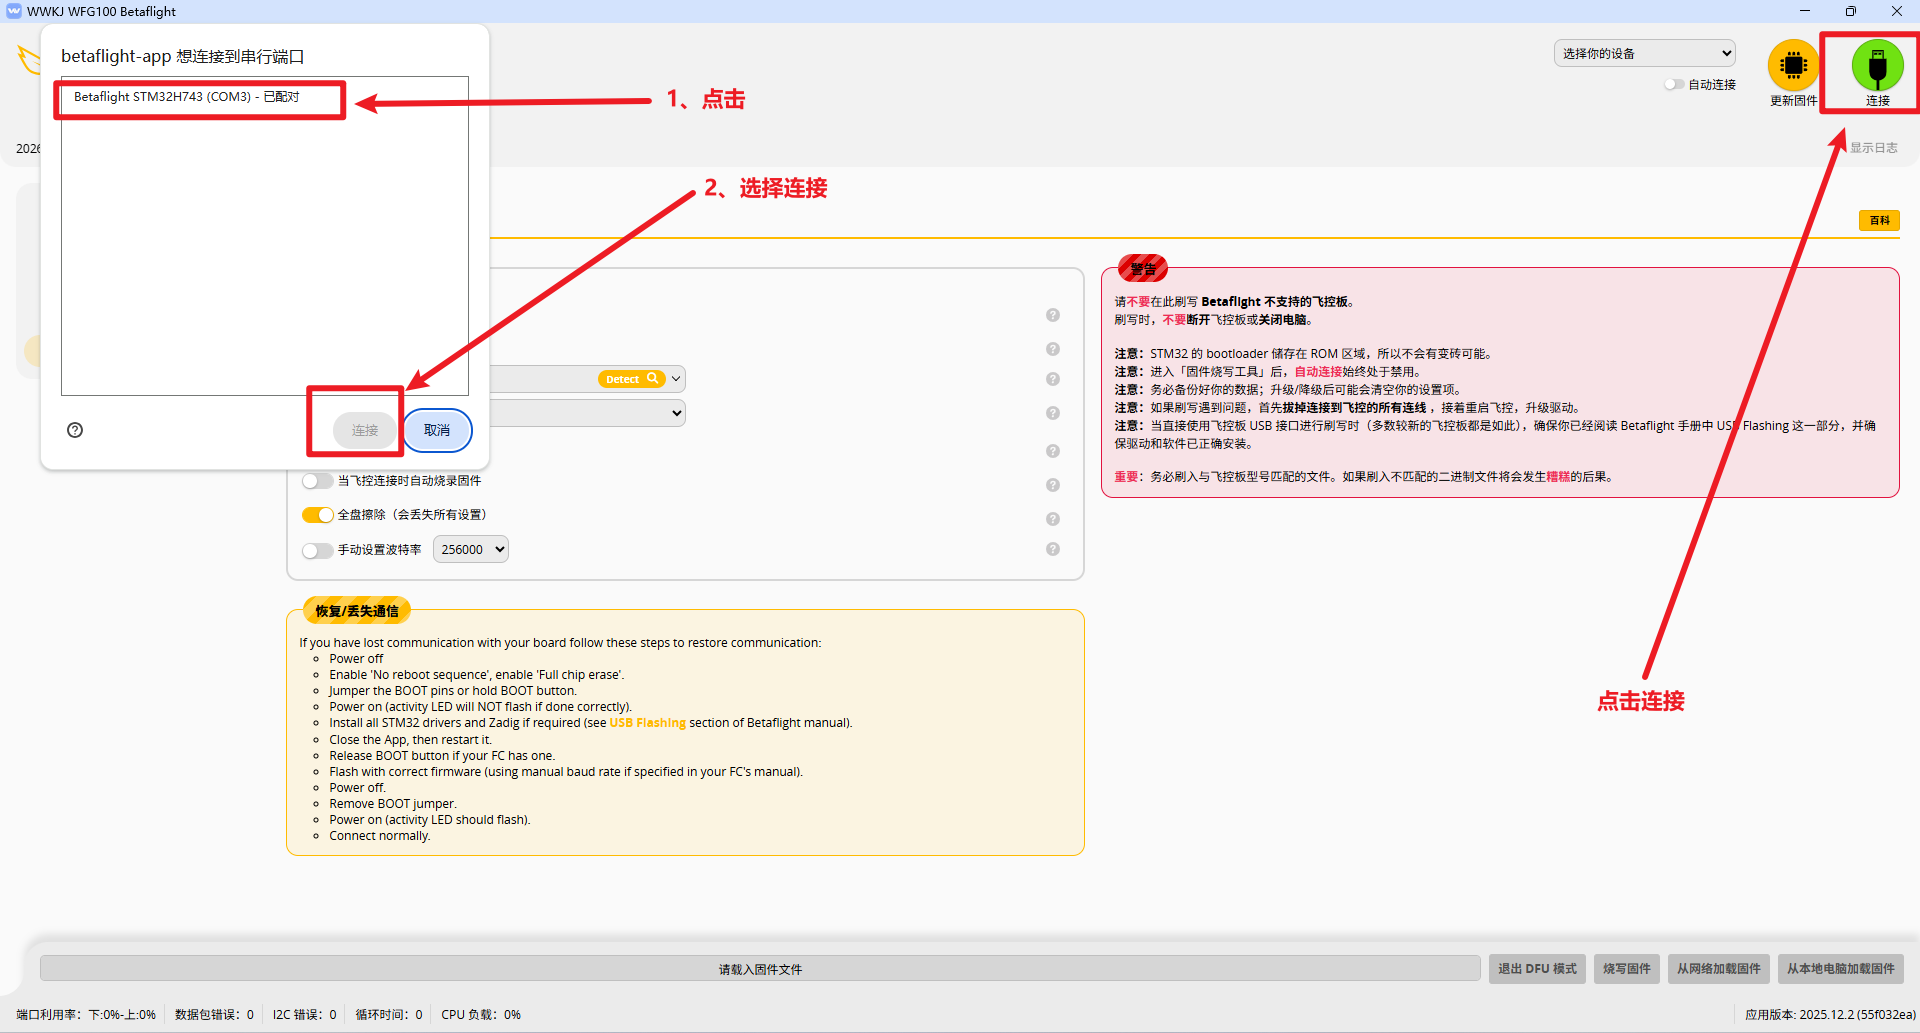Minimize the Betaflight window

click(1805, 11)
